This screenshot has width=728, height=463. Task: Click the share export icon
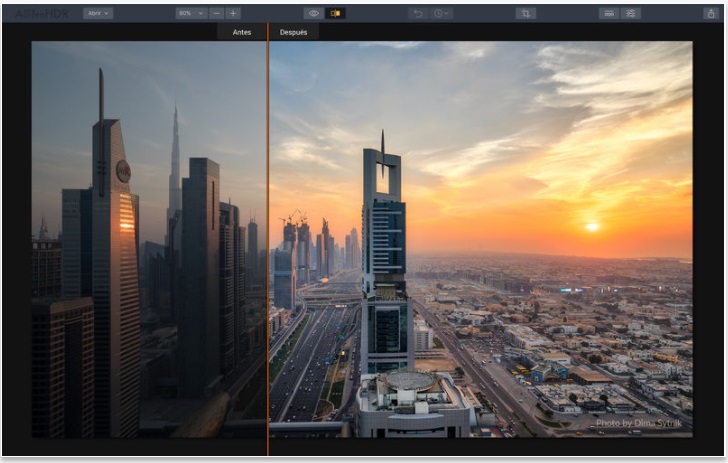tap(710, 13)
